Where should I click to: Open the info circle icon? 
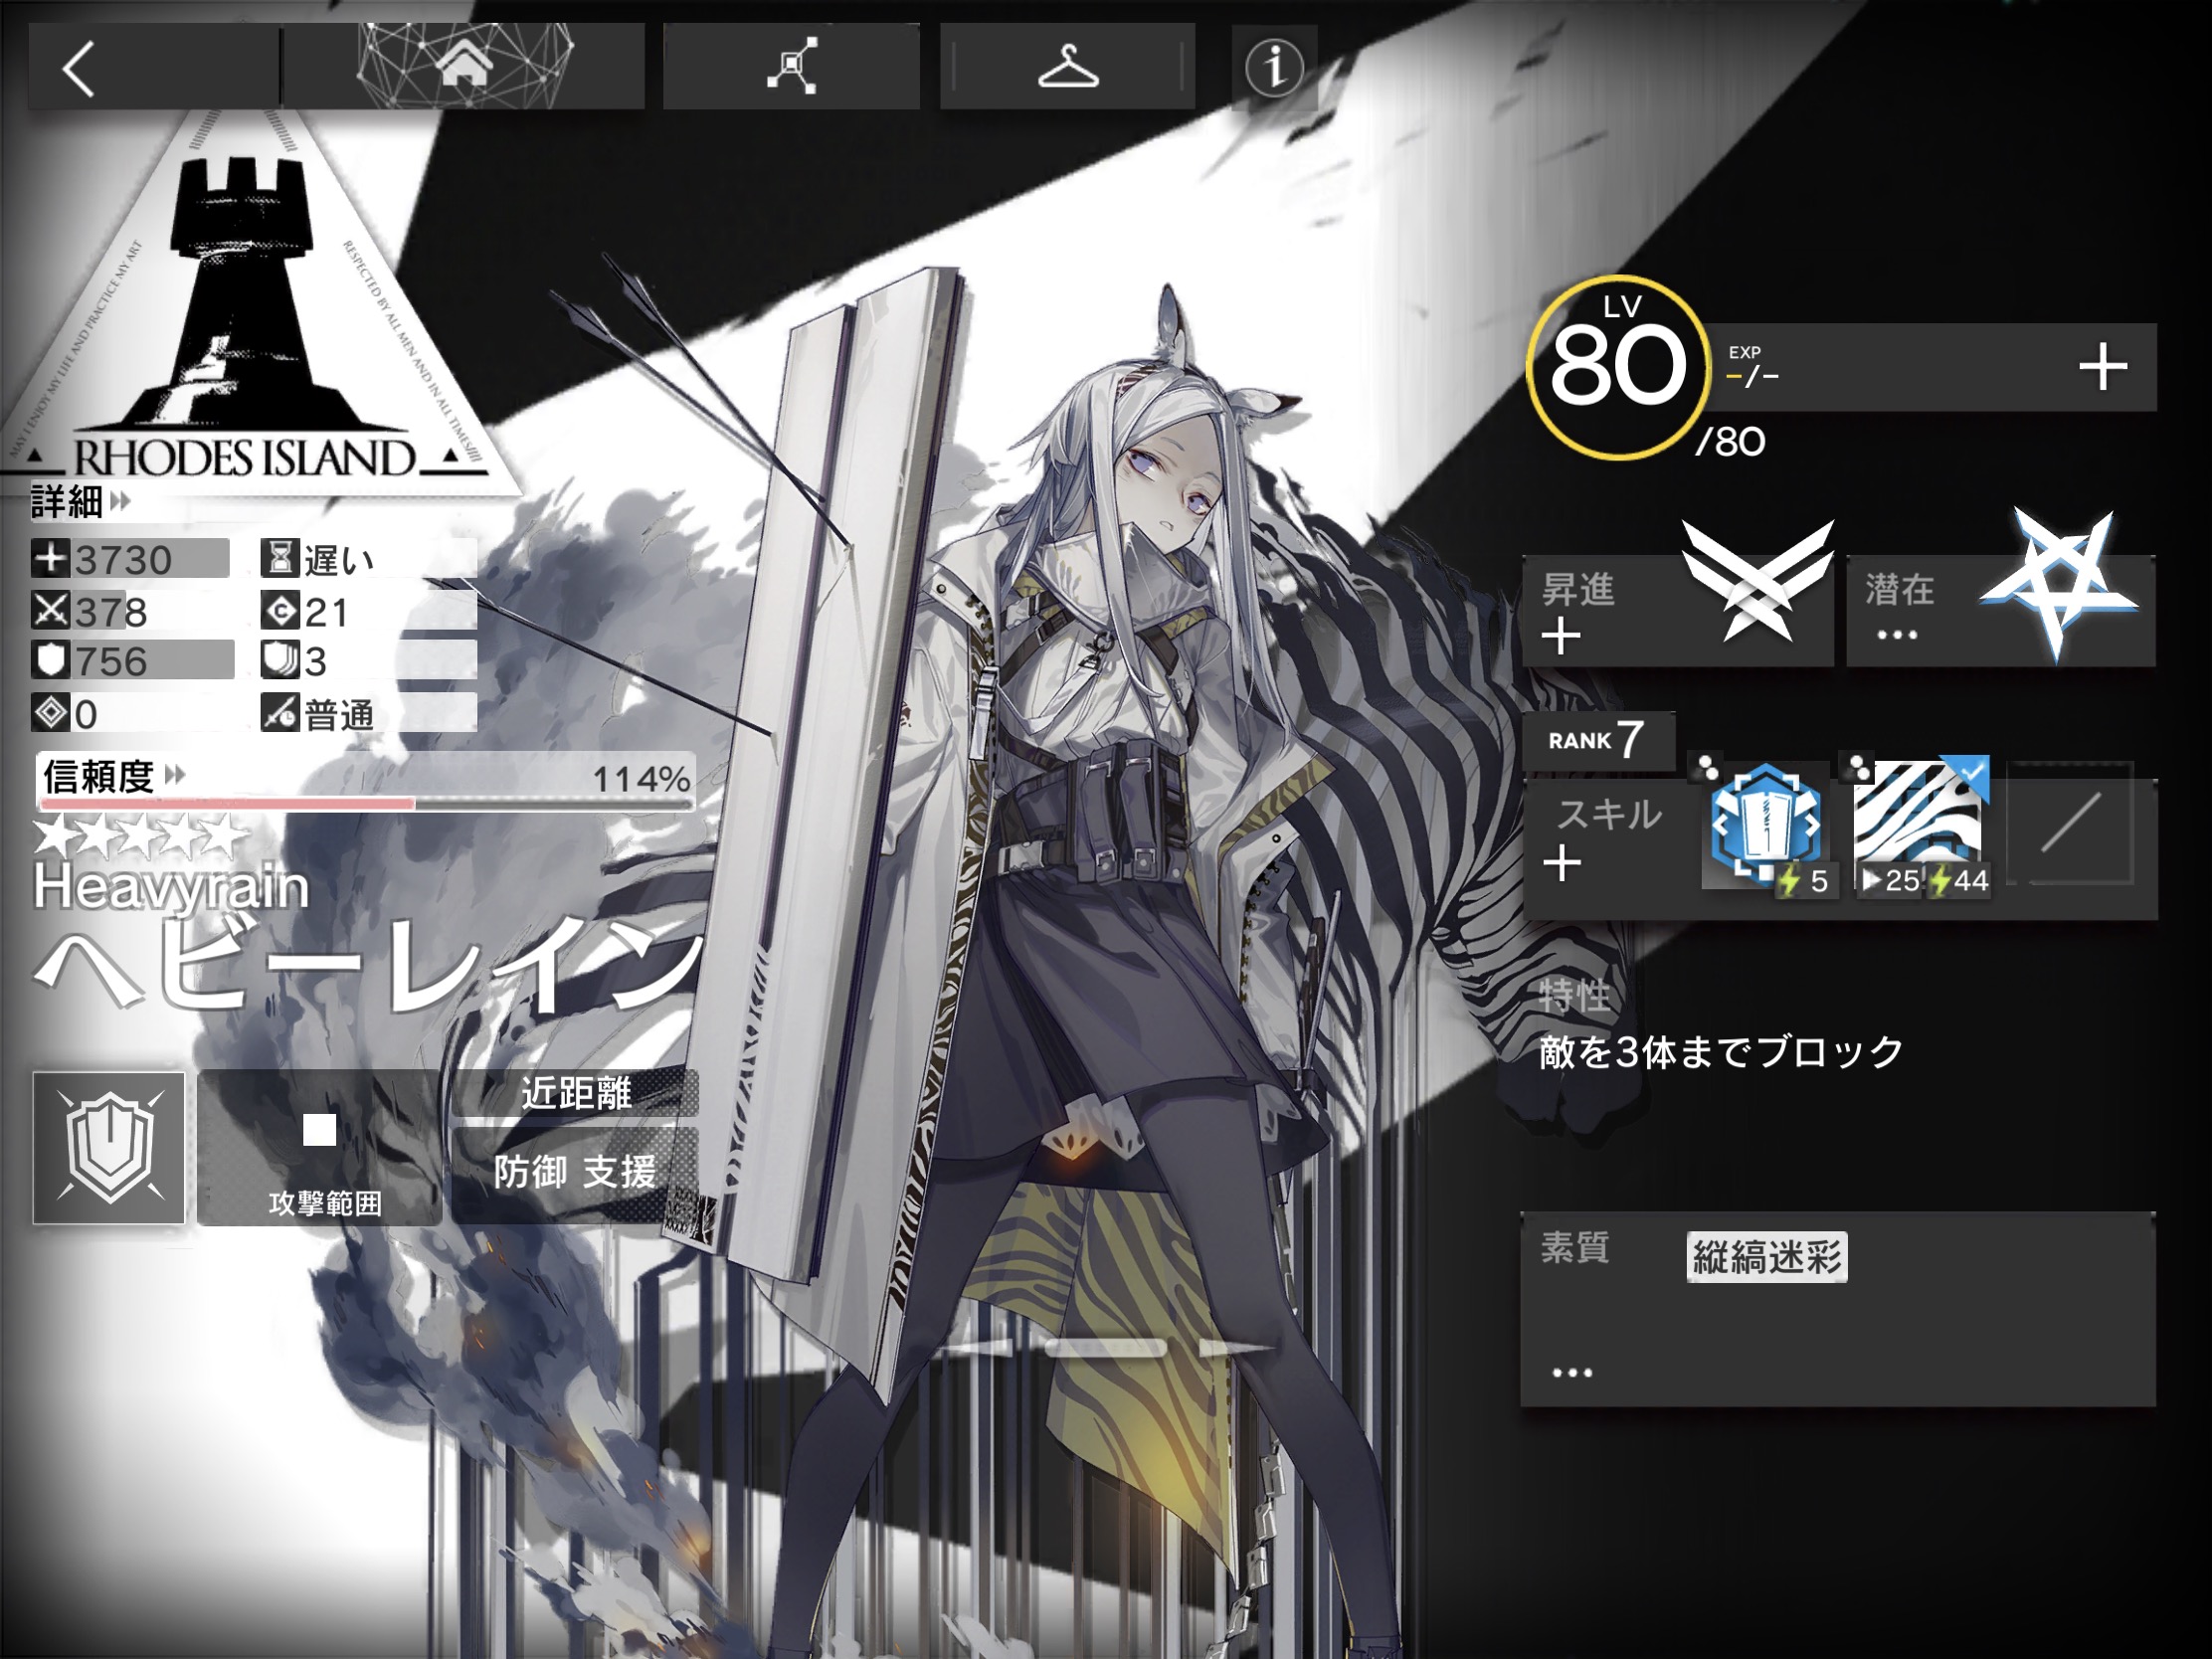point(1274,67)
